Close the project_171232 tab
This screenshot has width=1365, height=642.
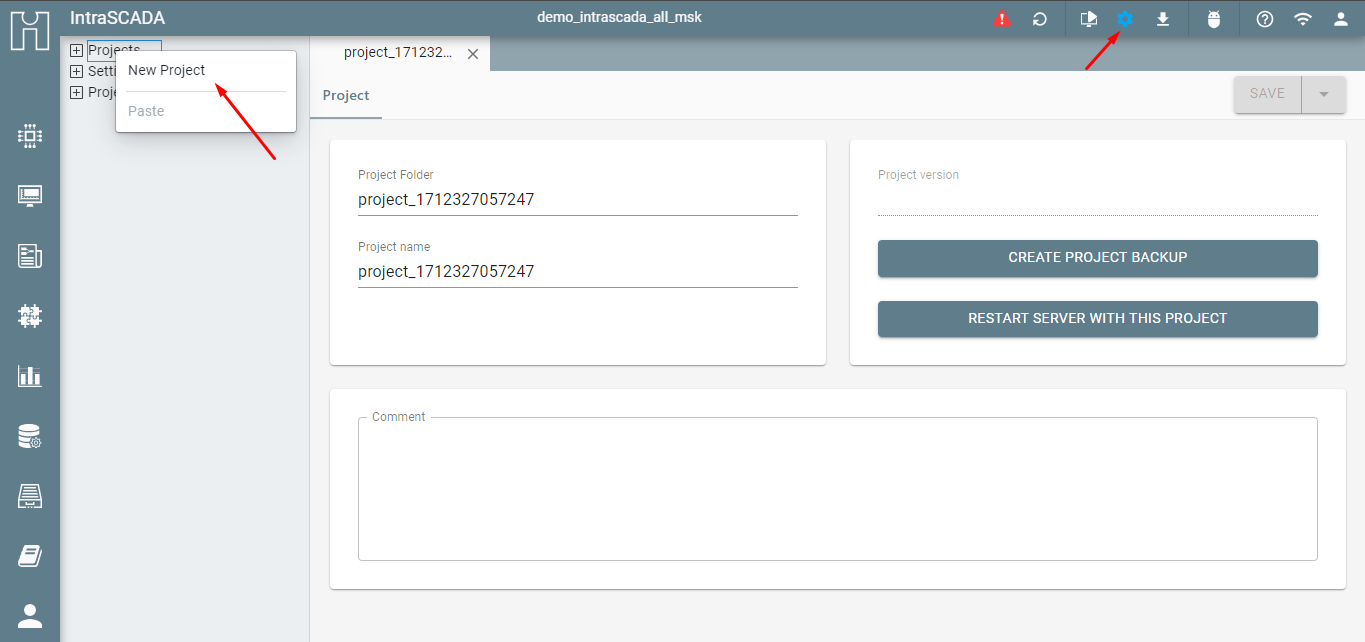tap(473, 54)
